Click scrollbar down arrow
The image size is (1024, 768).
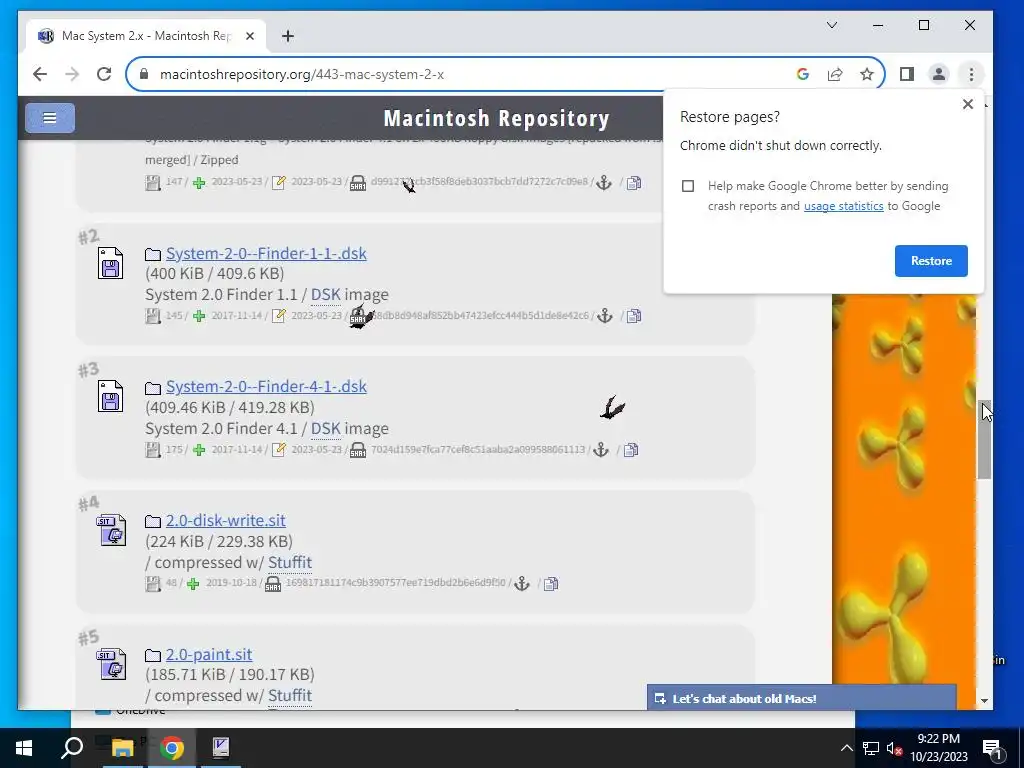click(x=985, y=701)
